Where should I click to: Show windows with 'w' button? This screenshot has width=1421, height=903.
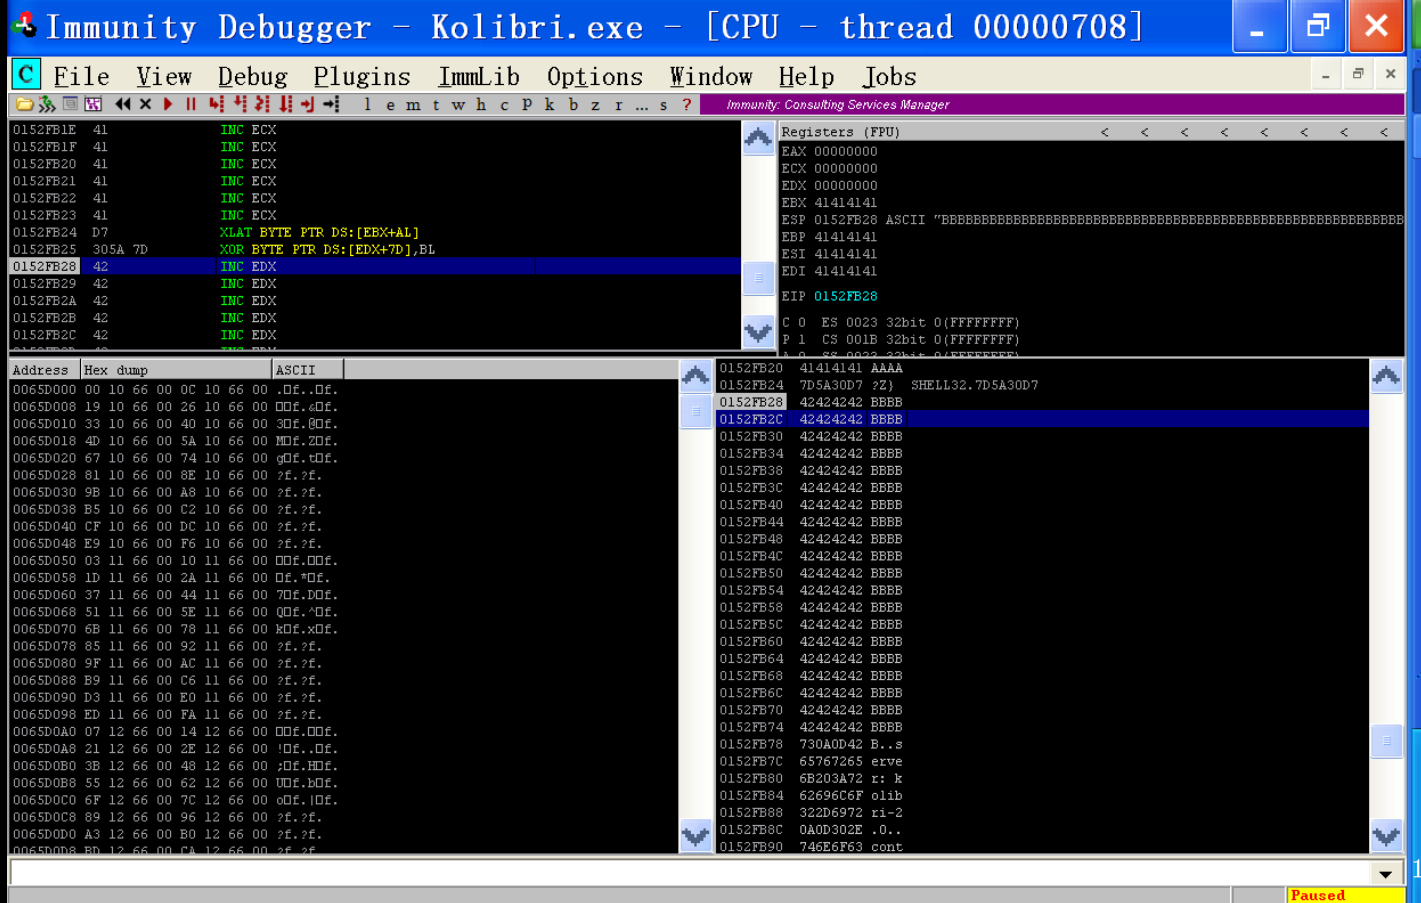pyautogui.click(x=458, y=104)
